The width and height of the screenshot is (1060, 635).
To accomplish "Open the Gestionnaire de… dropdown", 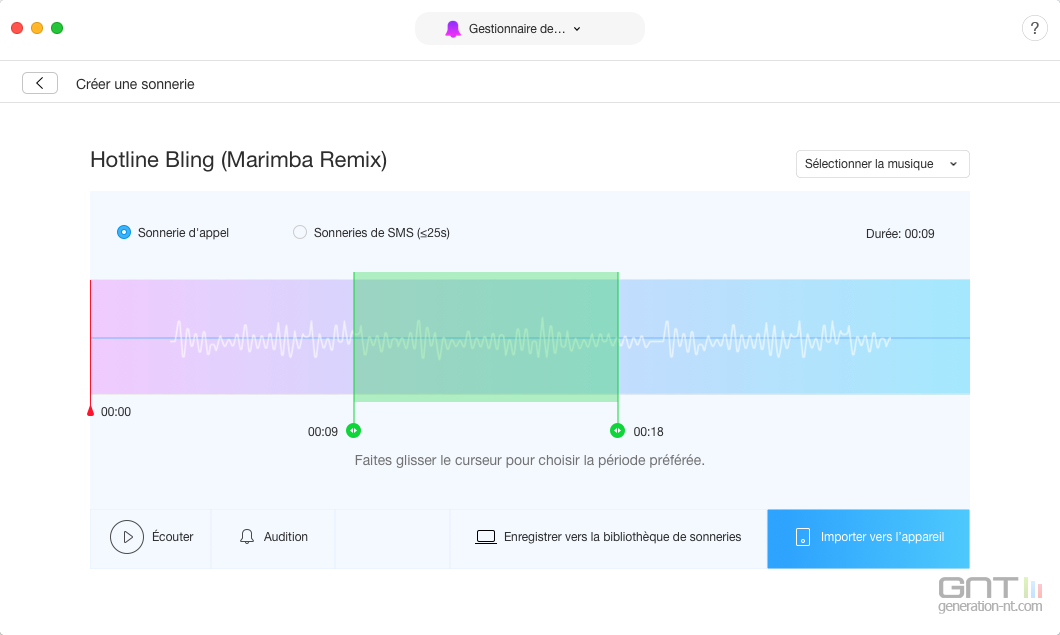I will tap(529, 28).
